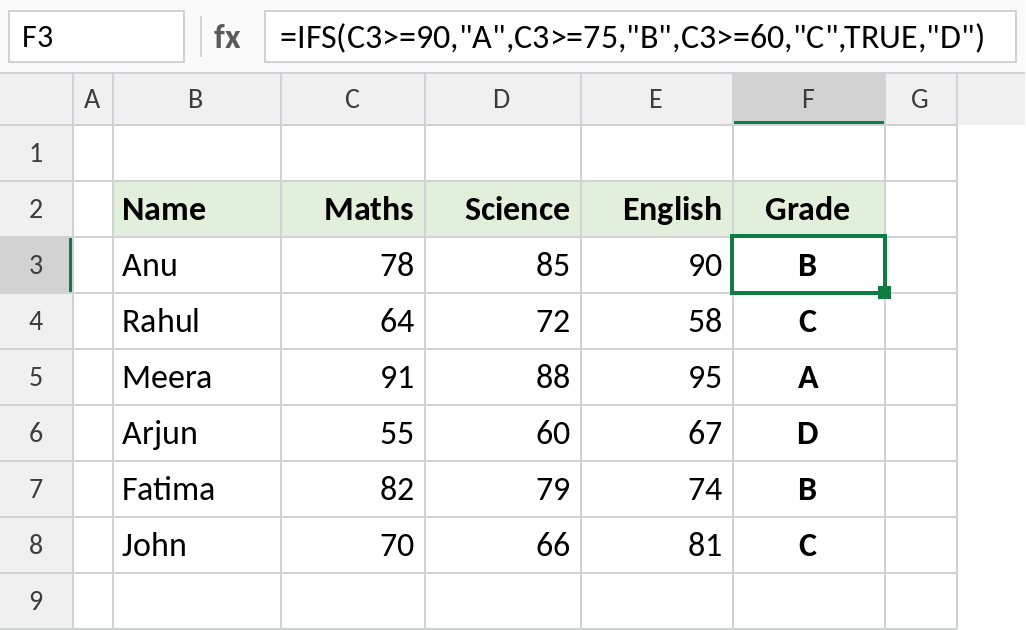Select the cell containing Arjun

(196, 433)
